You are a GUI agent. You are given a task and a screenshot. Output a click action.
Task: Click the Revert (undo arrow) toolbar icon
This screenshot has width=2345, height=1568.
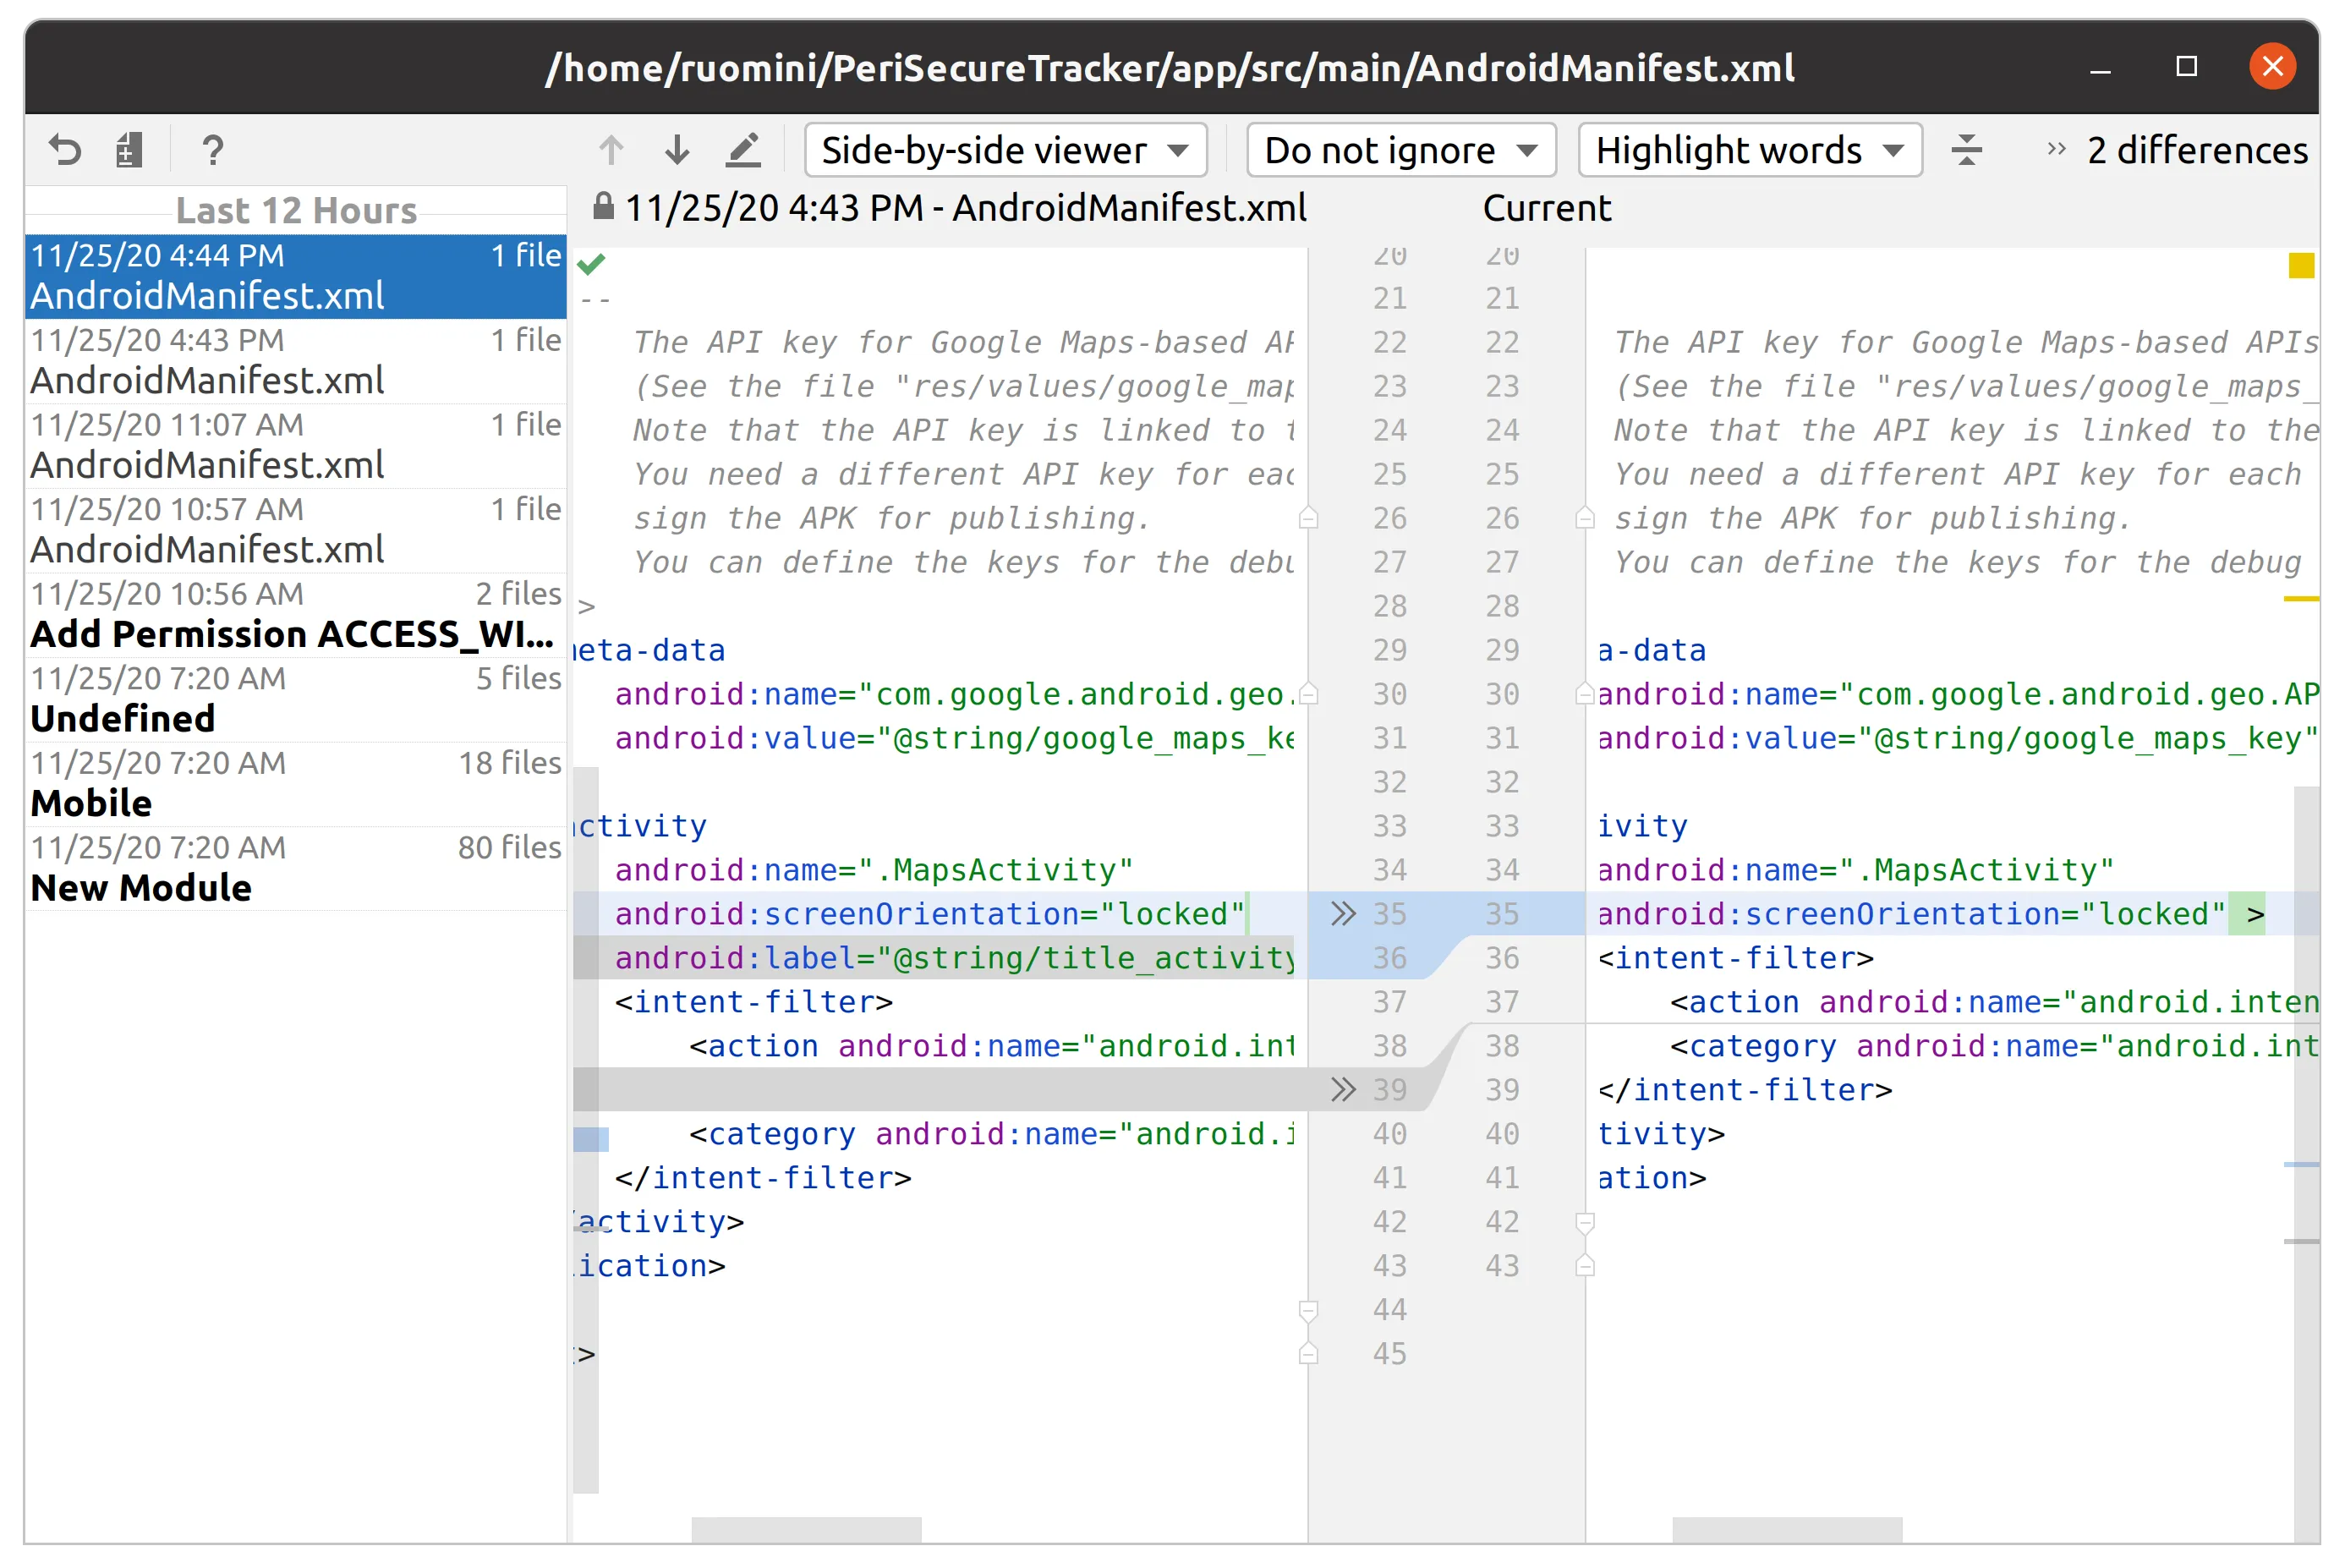65,150
